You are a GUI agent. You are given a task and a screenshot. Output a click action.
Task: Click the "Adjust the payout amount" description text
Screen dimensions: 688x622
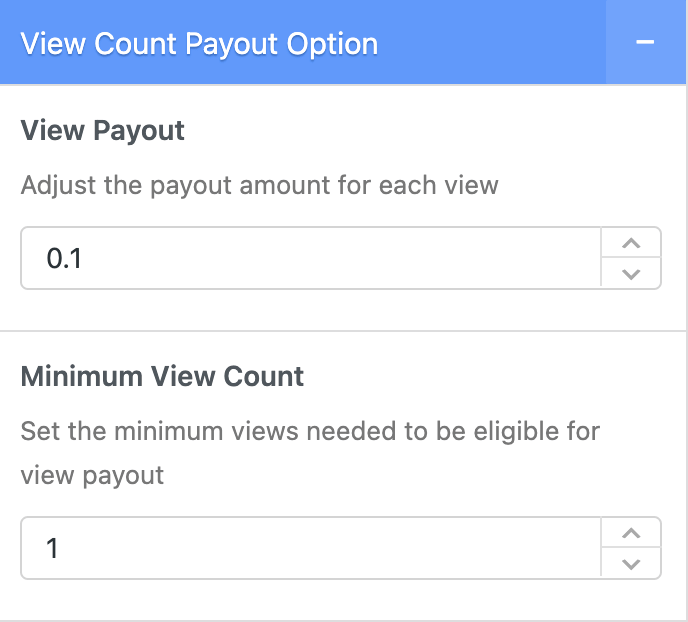[259, 185]
